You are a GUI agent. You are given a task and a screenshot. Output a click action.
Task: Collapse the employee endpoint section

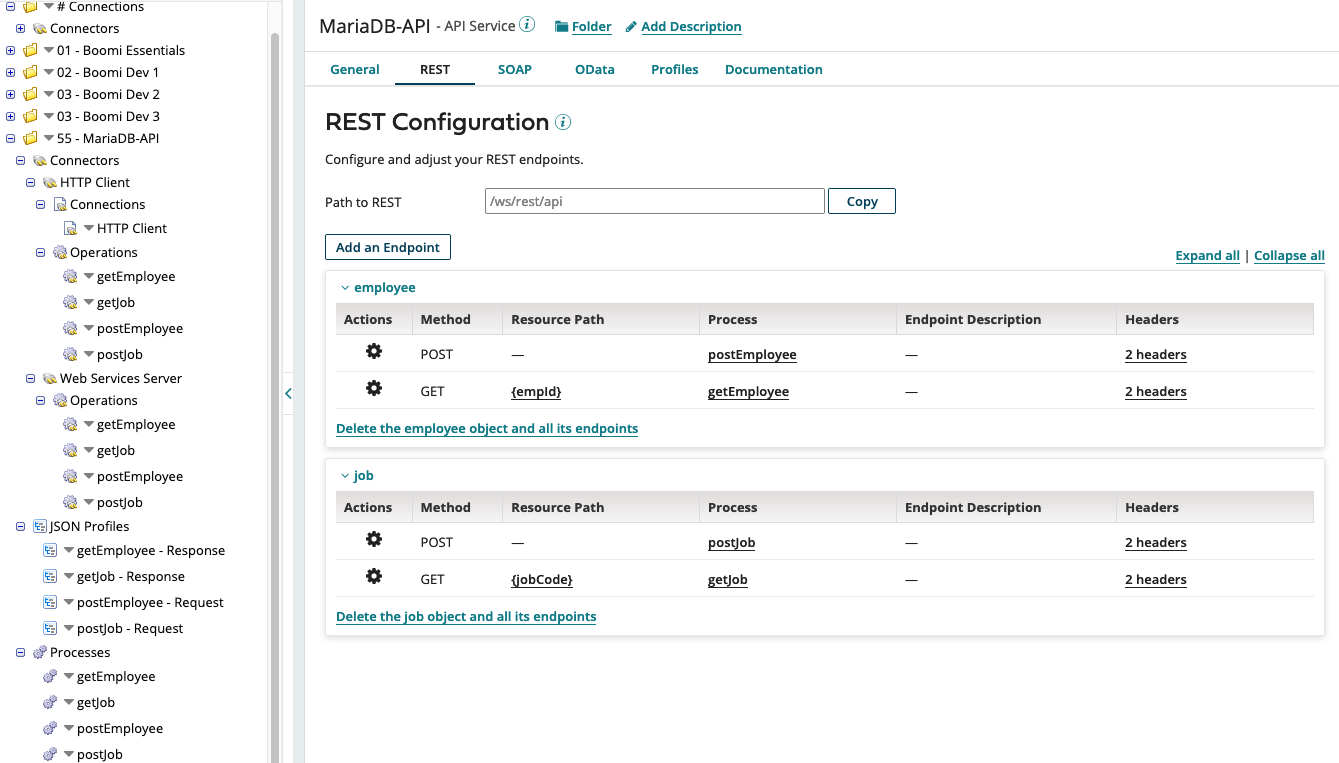click(x=345, y=288)
